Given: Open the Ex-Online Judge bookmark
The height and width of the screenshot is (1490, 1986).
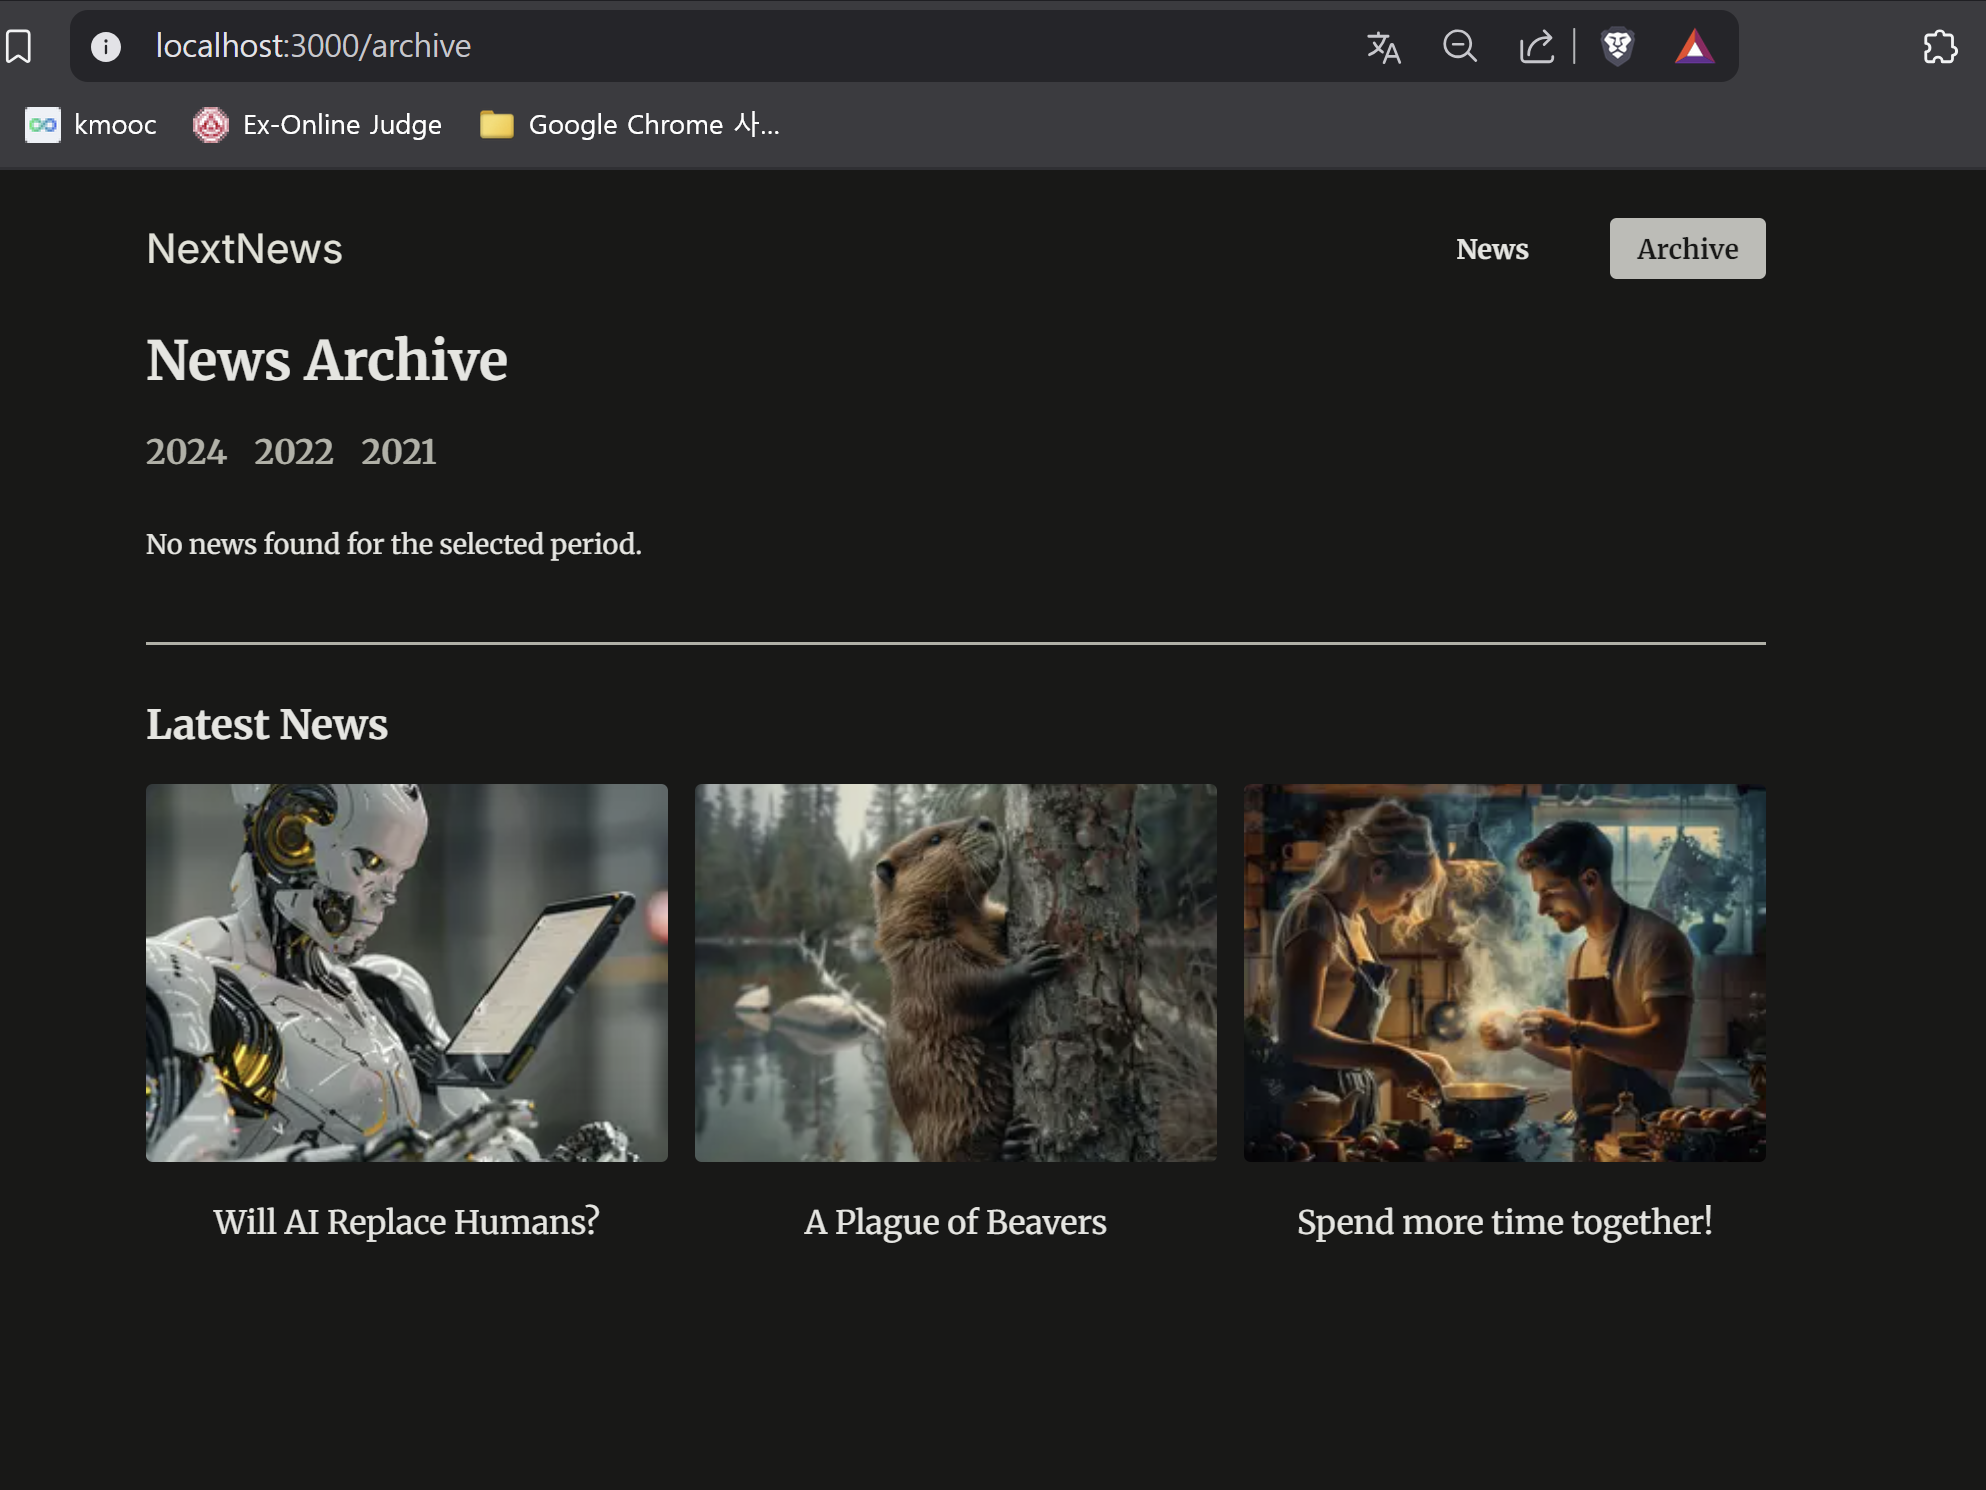Looking at the screenshot, I should point(318,125).
